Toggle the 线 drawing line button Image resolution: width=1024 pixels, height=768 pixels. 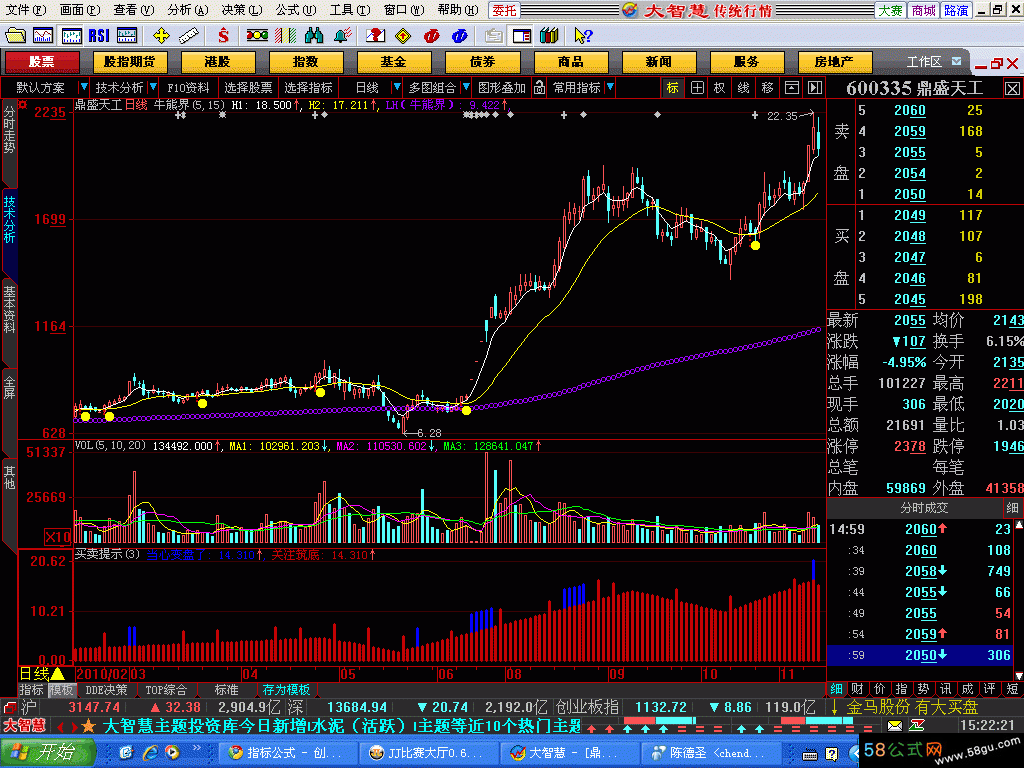pos(743,88)
